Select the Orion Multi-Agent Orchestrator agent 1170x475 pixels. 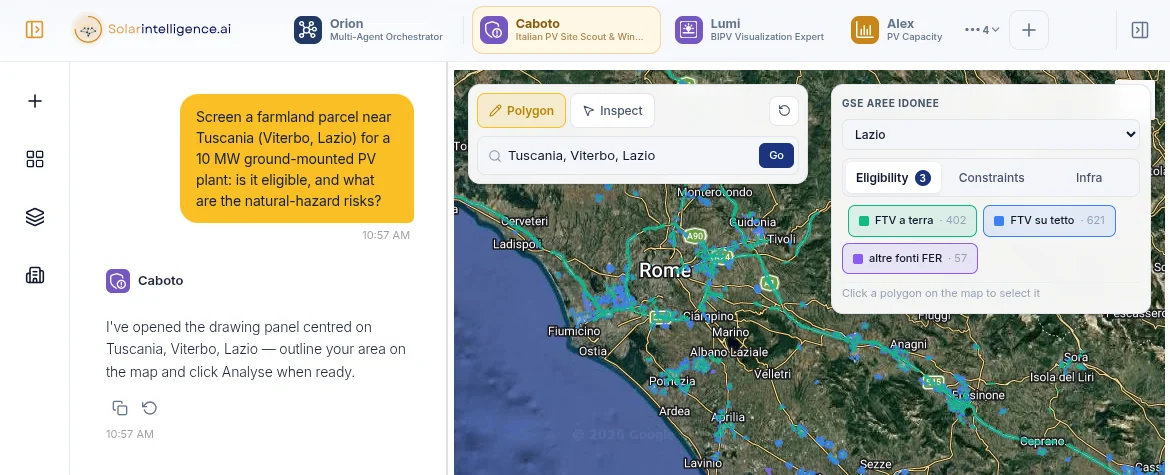click(369, 30)
